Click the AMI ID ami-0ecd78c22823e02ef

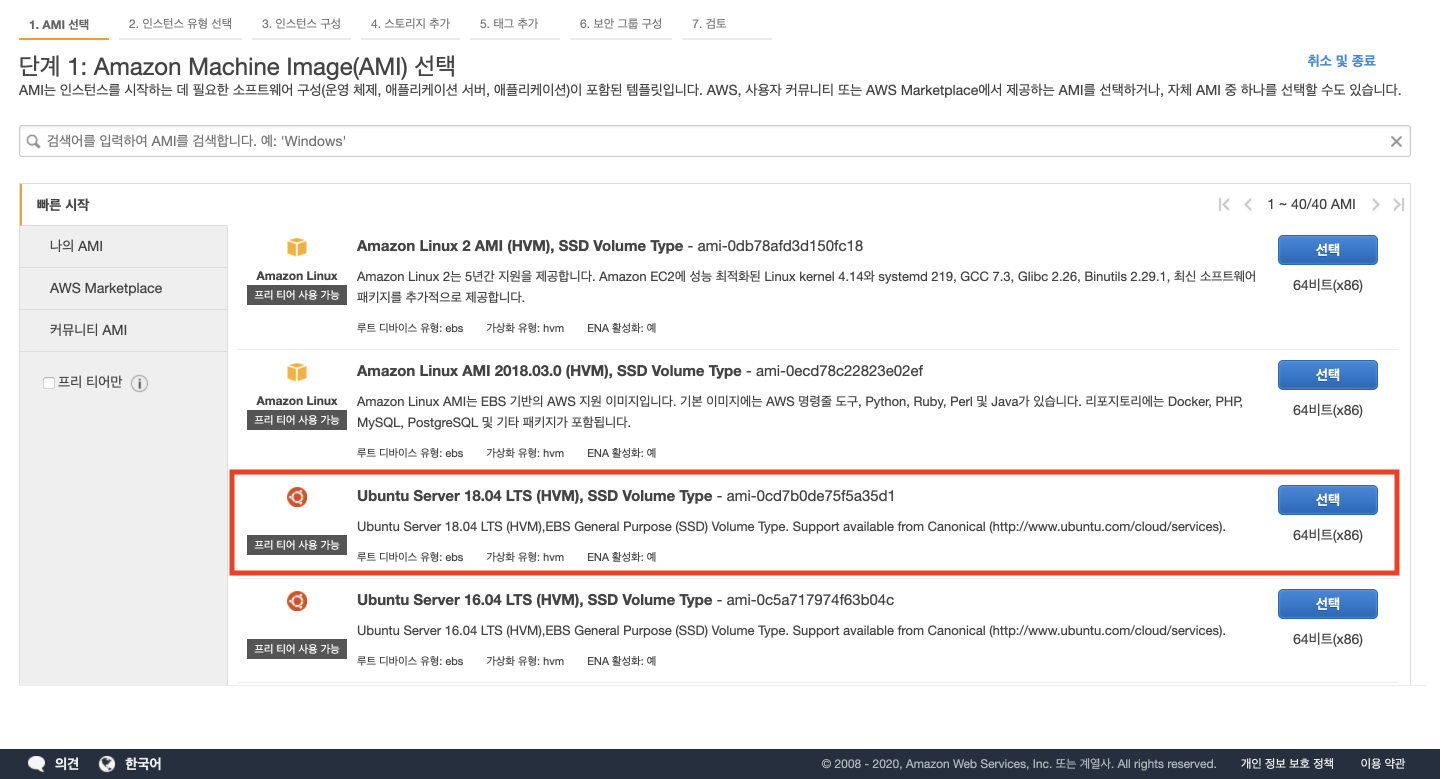839,371
